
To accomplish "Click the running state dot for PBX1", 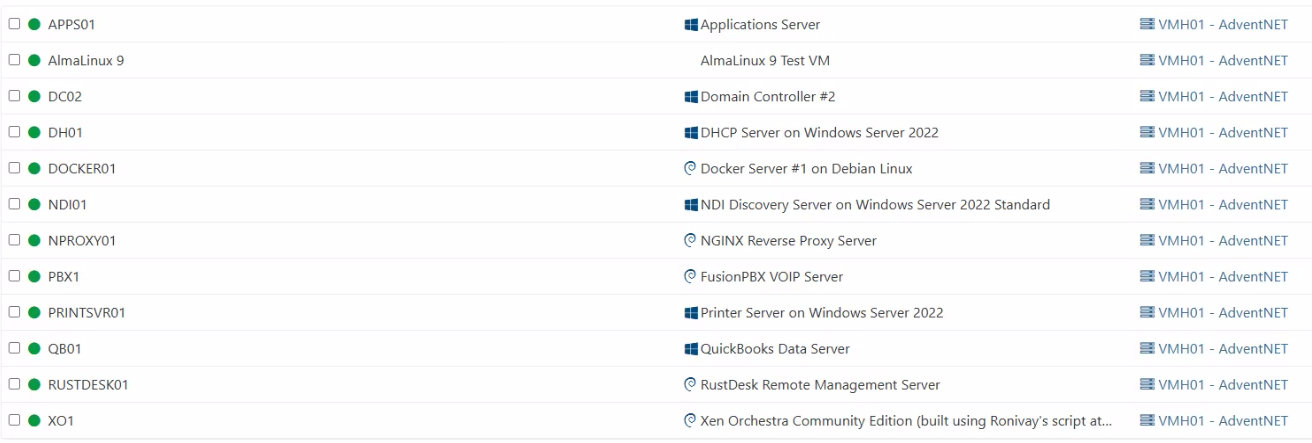I will pos(34,276).
